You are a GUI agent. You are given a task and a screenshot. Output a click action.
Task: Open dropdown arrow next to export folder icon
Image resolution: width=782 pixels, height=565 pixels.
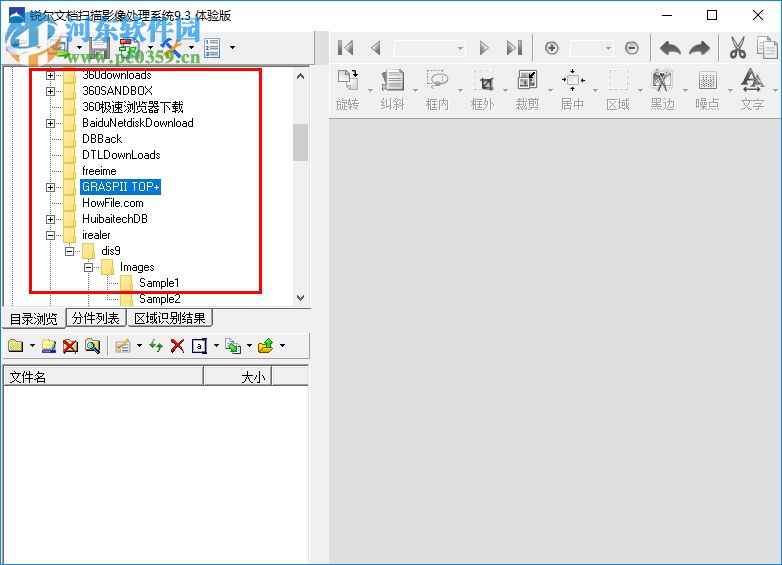pos(282,346)
